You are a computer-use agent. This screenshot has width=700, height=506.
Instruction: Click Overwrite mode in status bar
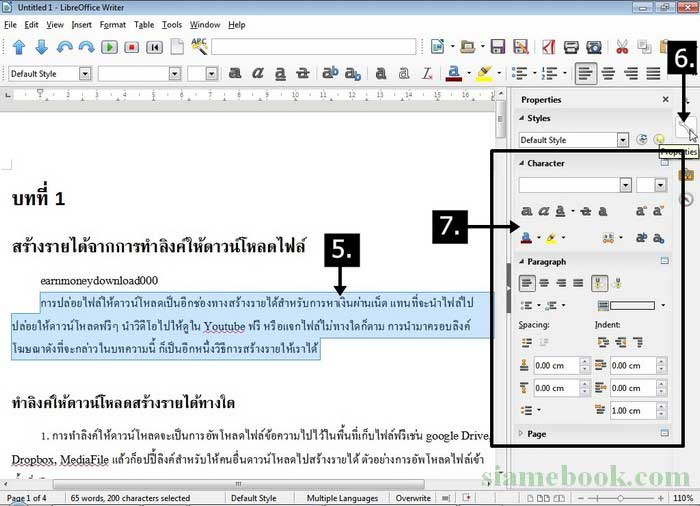(413, 498)
